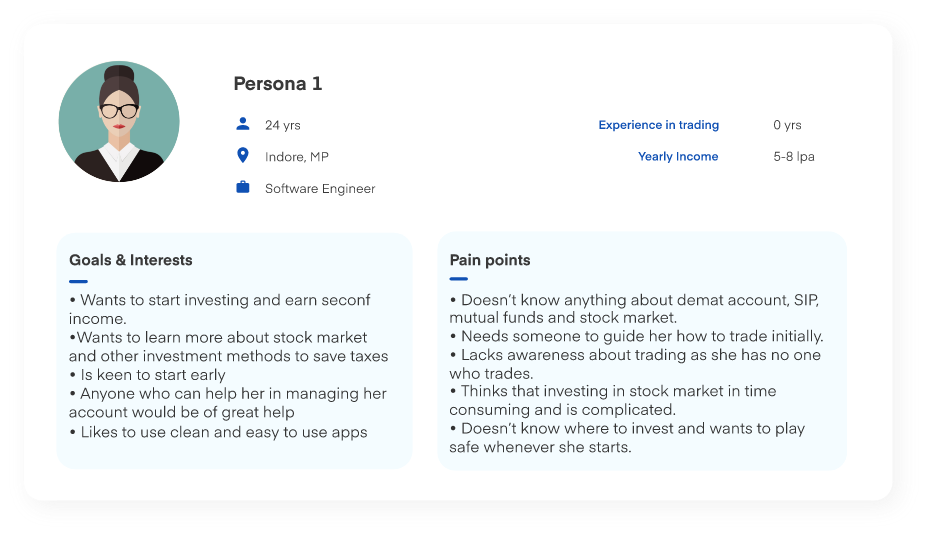
Task: Click the 'Lacks awareness about trading' bullet
Action: click(x=635, y=355)
